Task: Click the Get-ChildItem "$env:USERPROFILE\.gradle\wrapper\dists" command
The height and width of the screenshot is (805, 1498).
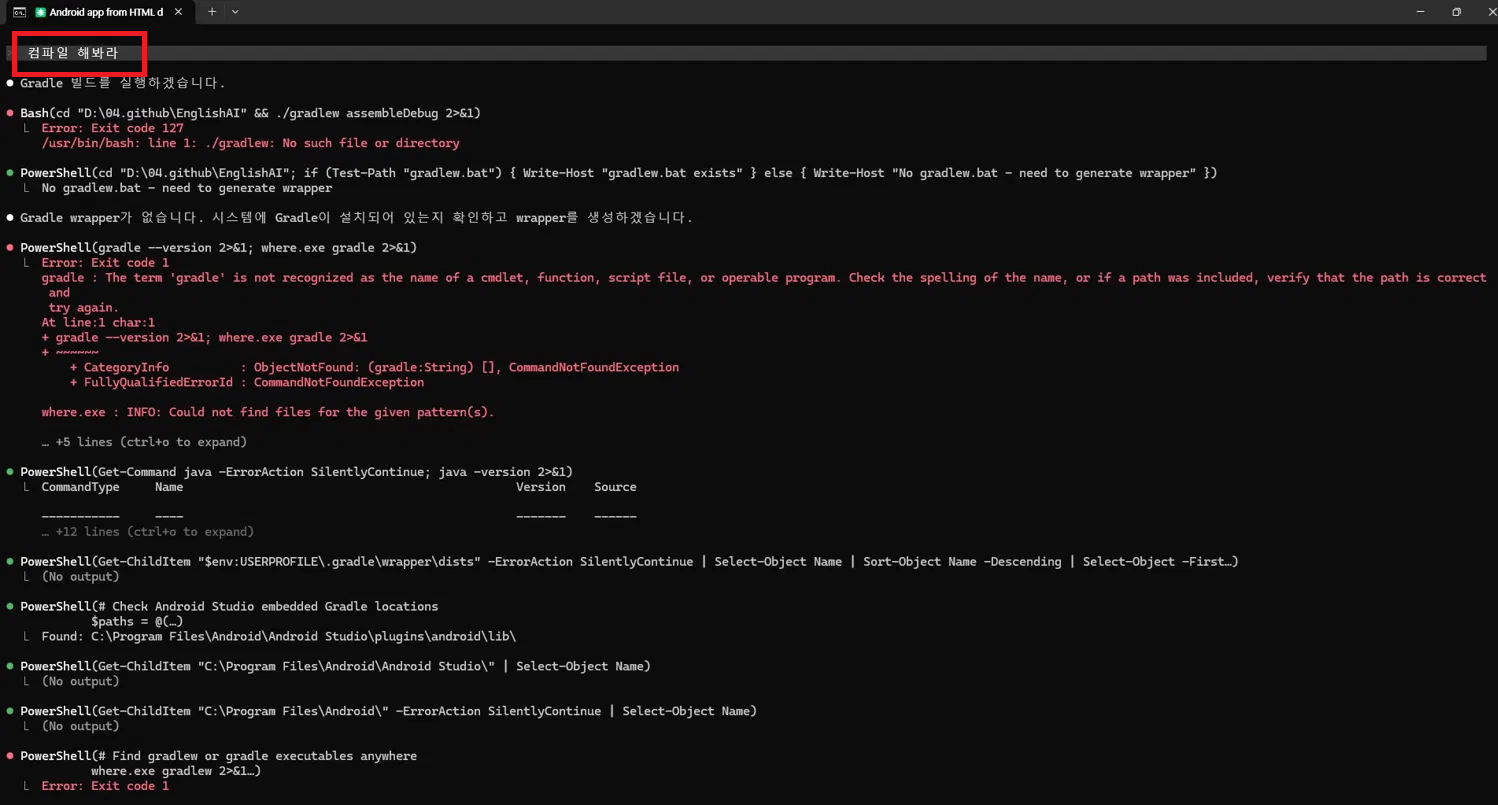Action: [629, 562]
